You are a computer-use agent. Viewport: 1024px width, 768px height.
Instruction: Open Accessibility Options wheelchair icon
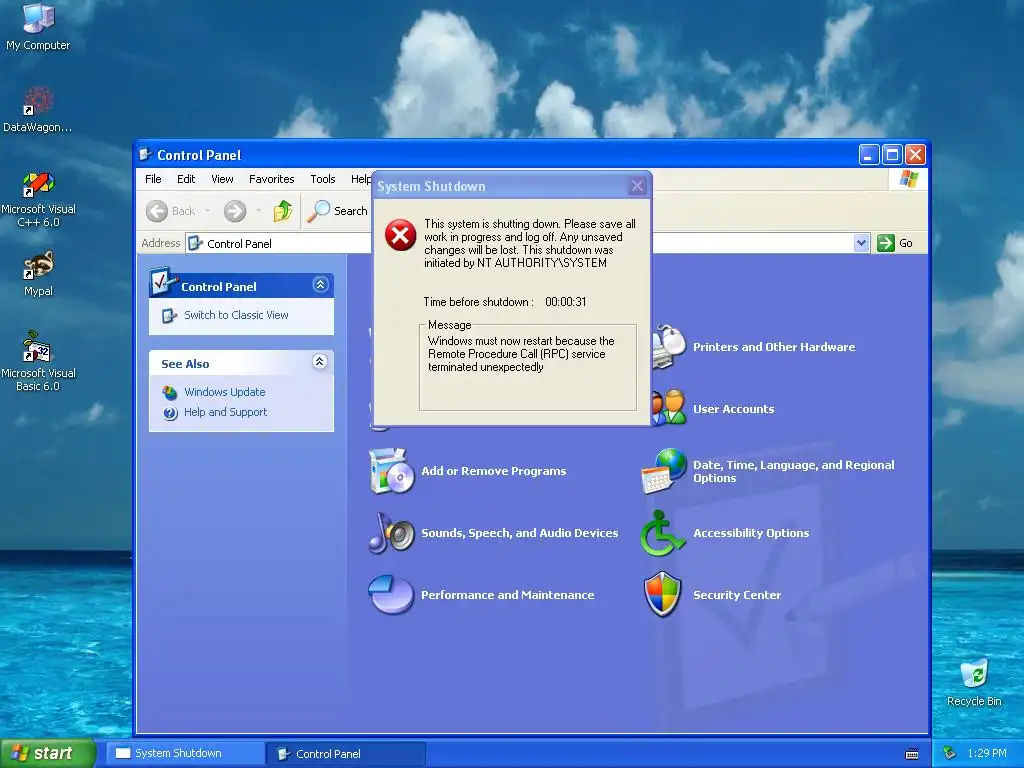coord(662,533)
